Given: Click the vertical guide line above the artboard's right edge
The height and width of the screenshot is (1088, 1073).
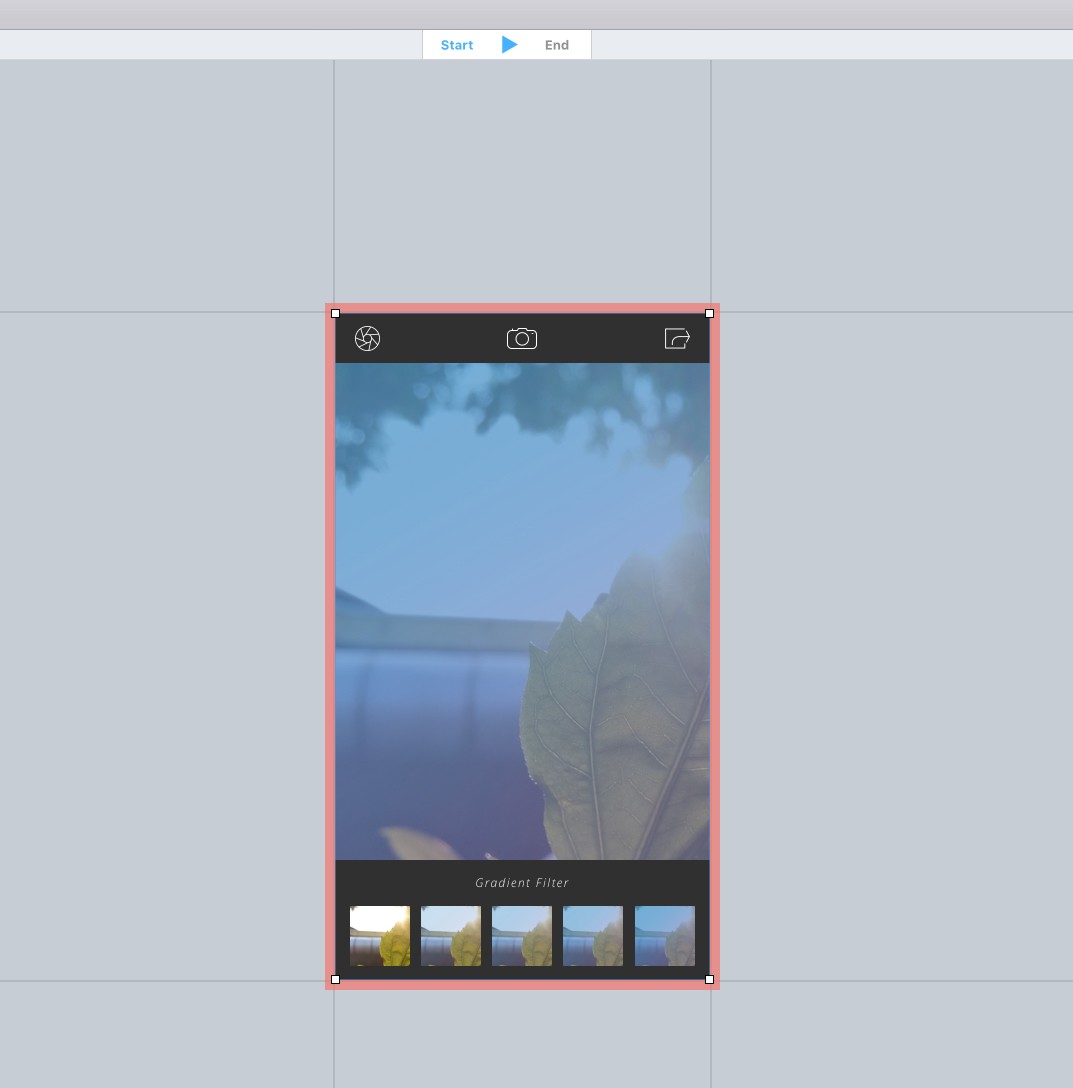Looking at the screenshot, I should click(x=711, y=180).
